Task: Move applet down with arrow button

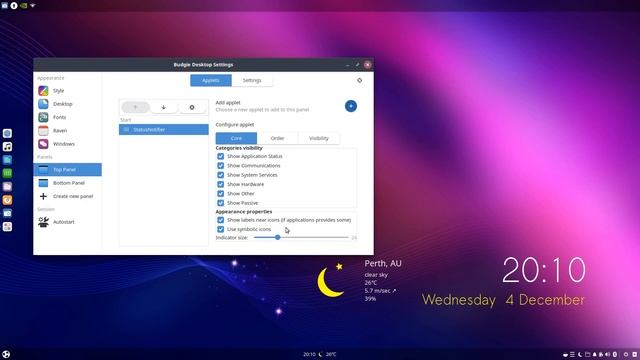Action: click(164, 107)
